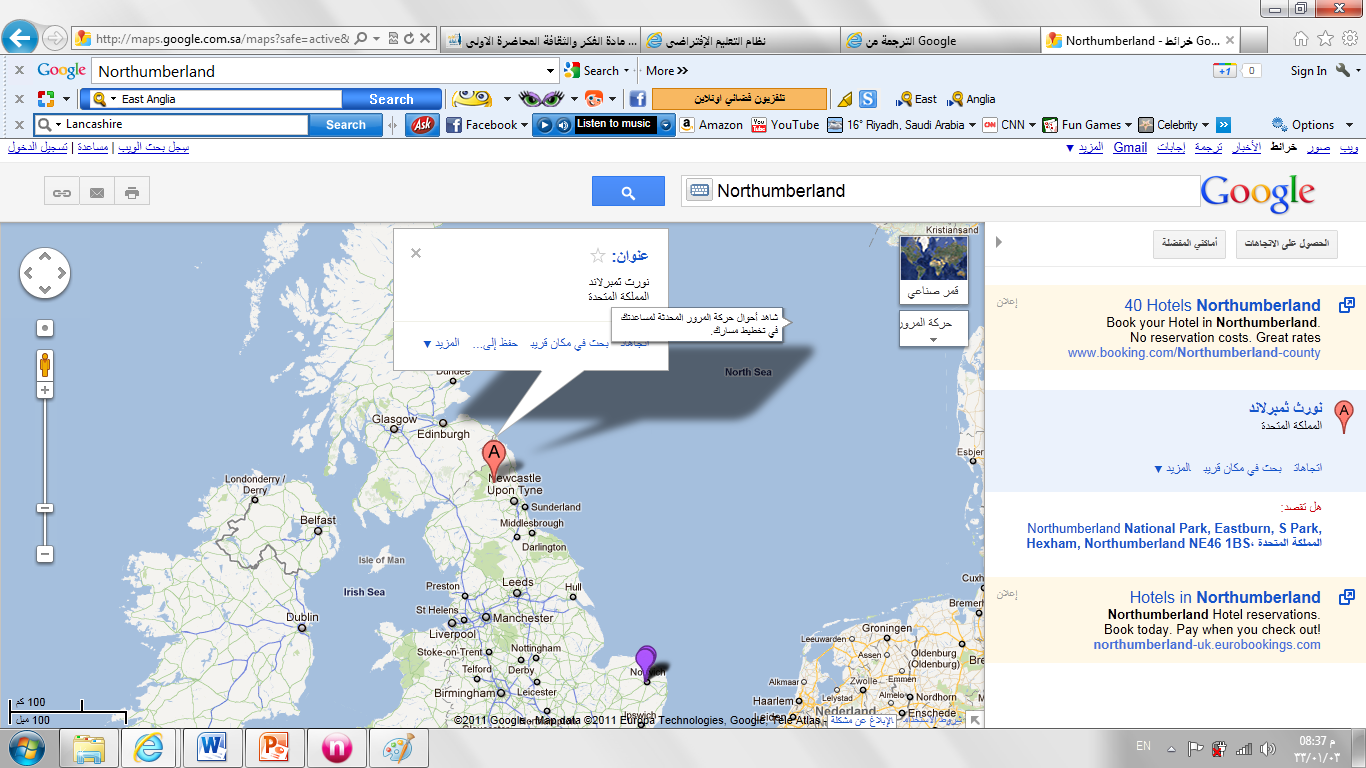Screen dimensions: 1366x768
Task: Switch to the Google Translate browser tab
Action: pos(939,40)
